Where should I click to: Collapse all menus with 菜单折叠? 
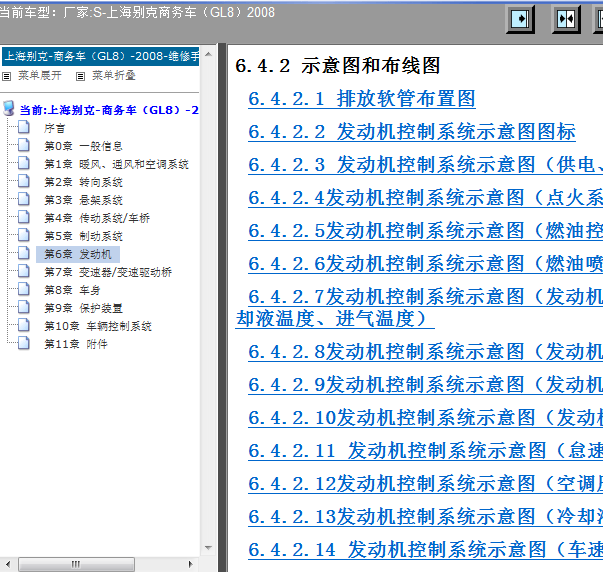coord(113,75)
